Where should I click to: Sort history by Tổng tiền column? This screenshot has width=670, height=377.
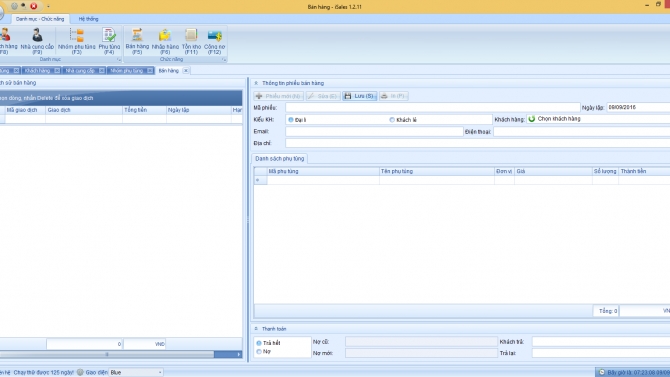click(x=144, y=110)
